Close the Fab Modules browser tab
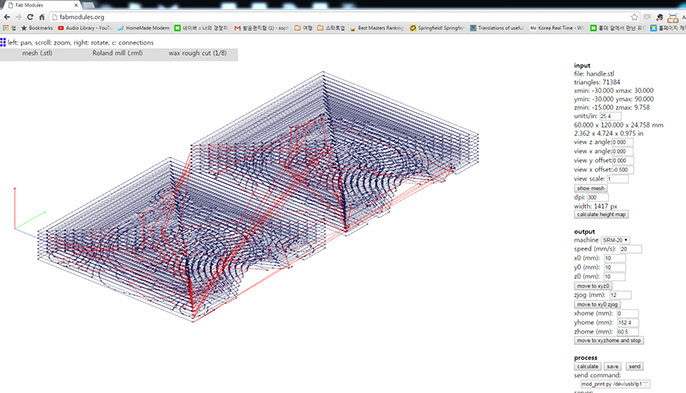 click(x=76, y=5)
